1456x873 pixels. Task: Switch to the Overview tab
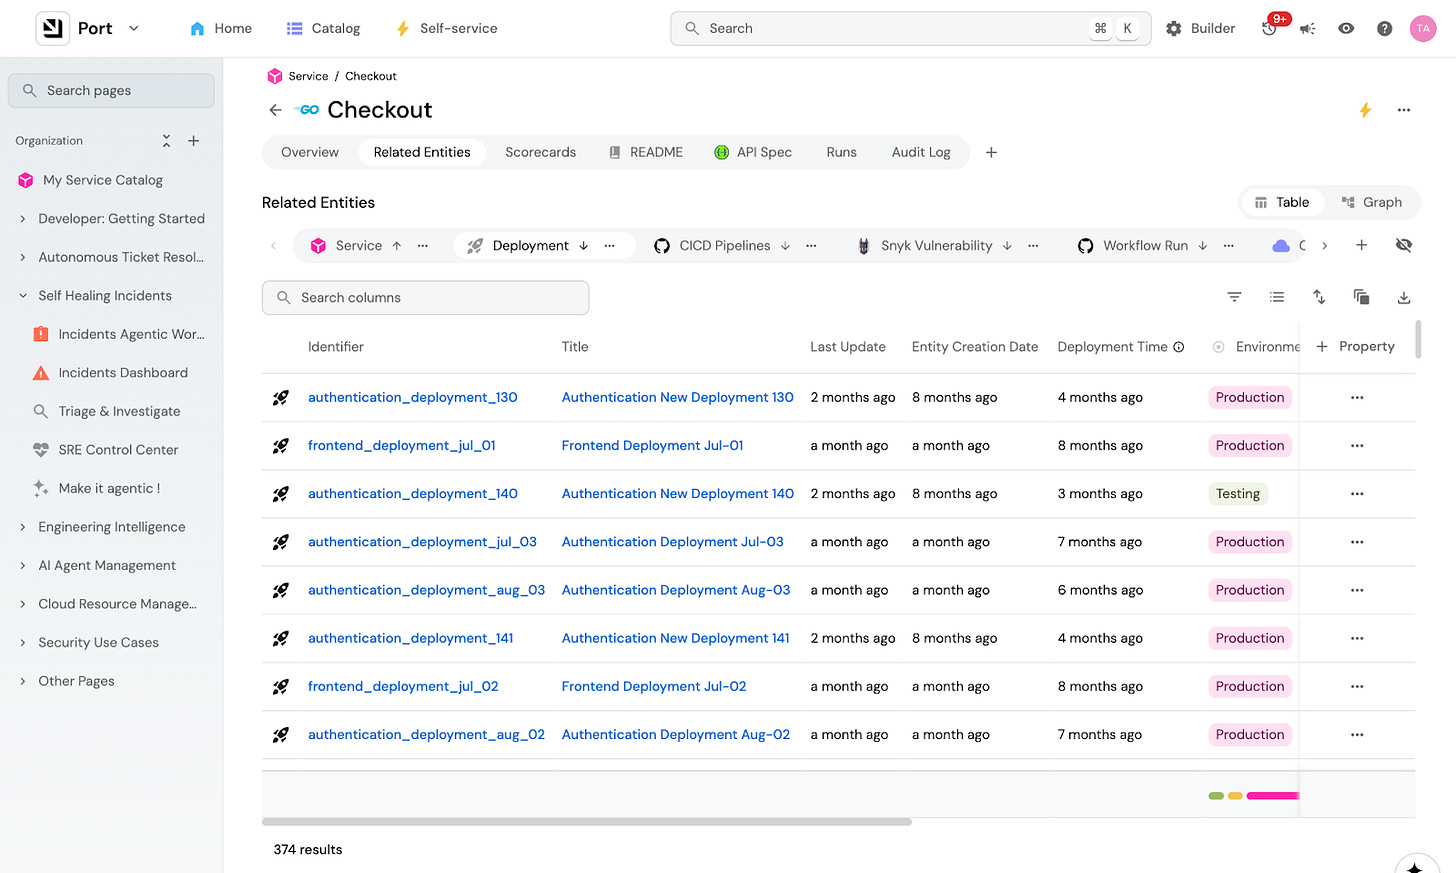coord(310,152)
